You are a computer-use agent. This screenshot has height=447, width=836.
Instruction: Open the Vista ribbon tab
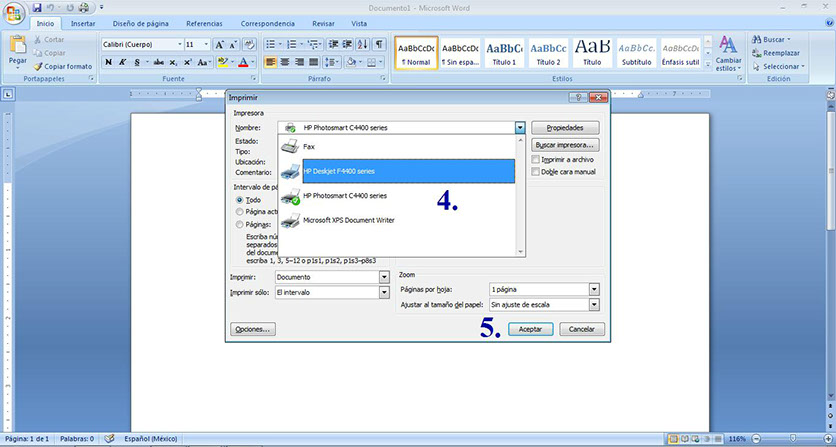(359, 23)
